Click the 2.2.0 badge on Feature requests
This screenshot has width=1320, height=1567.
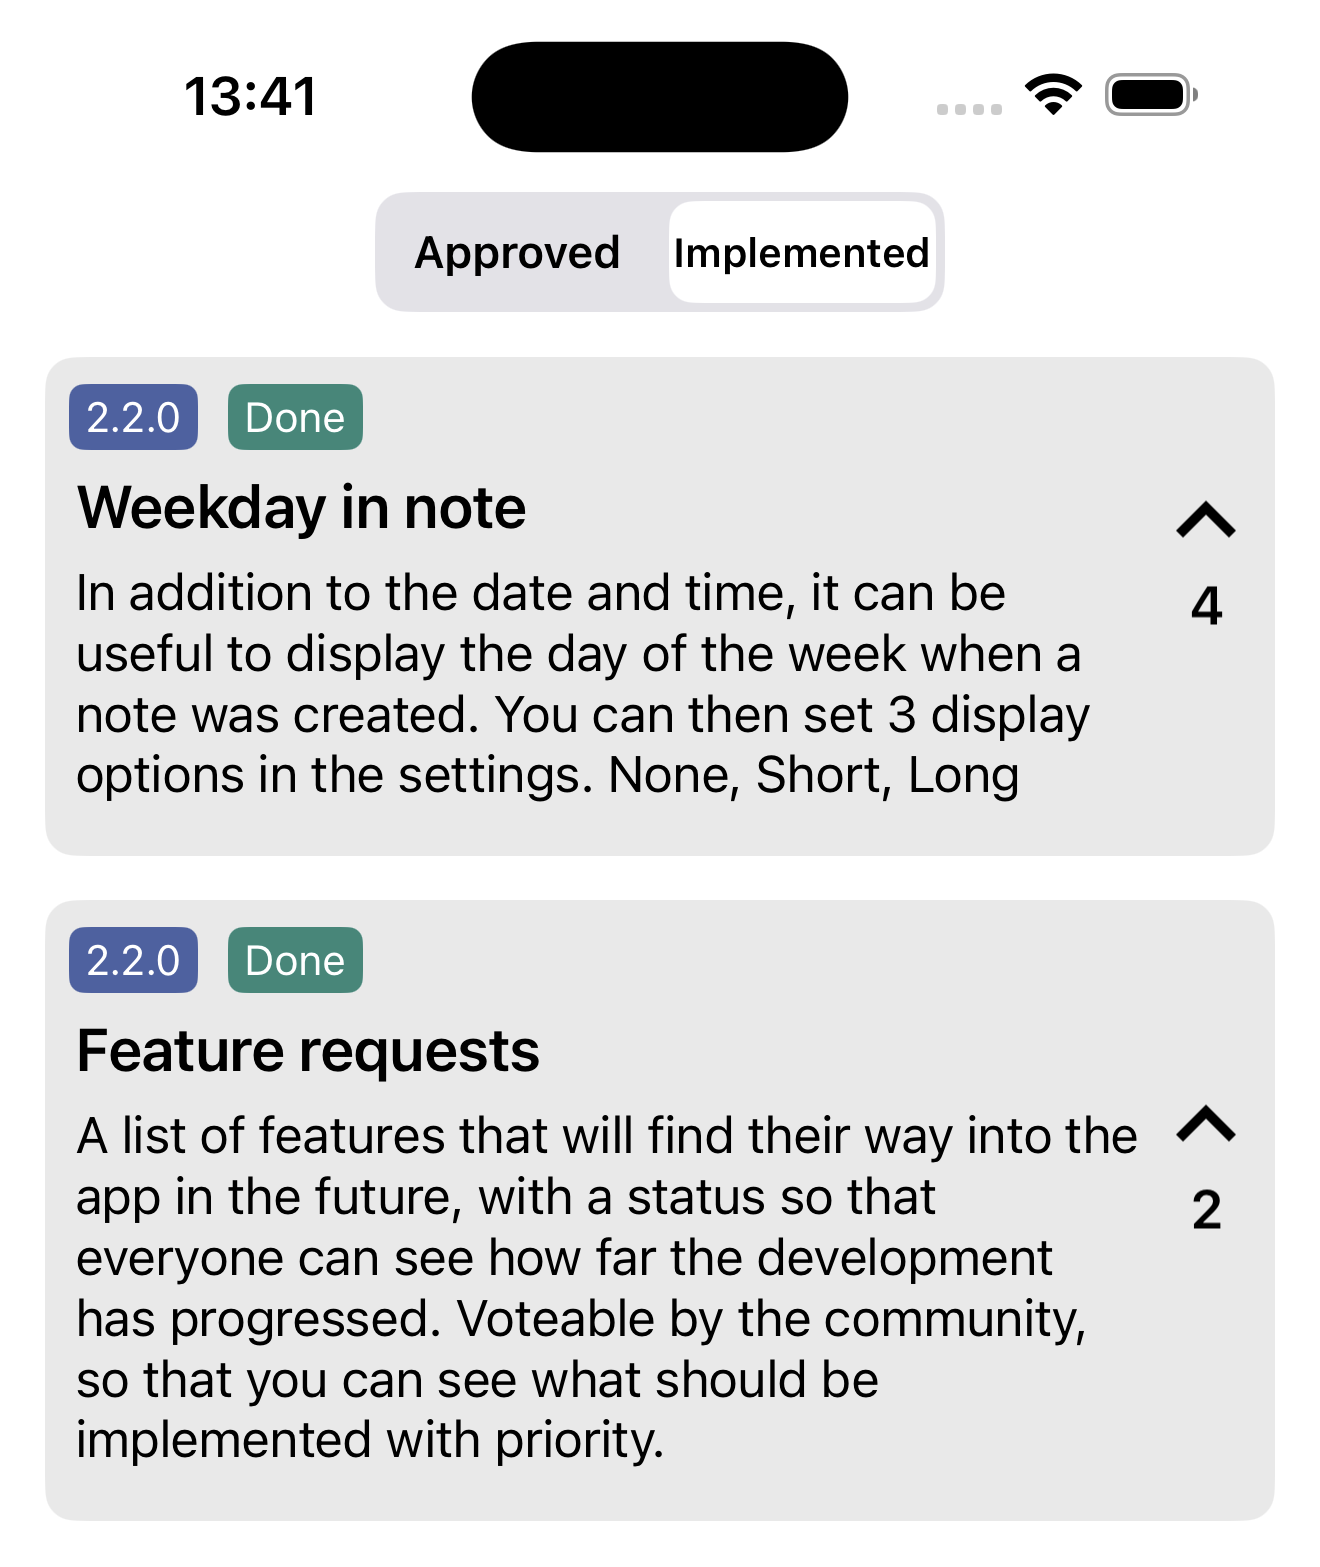tap(133, 960)
